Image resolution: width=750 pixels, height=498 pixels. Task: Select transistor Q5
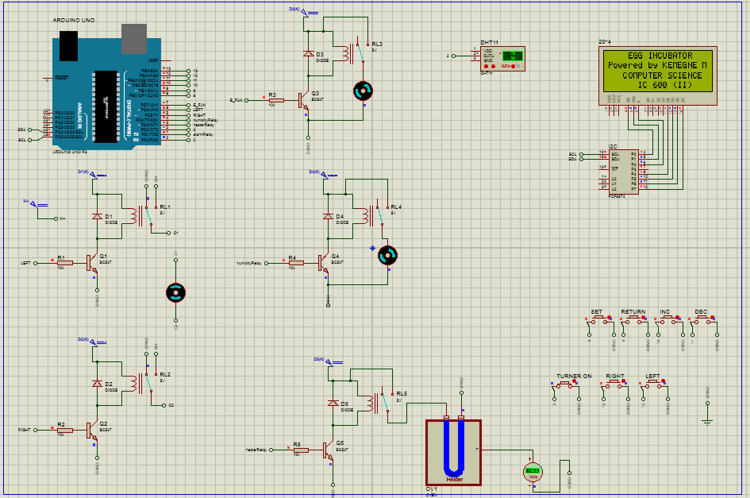329,450
